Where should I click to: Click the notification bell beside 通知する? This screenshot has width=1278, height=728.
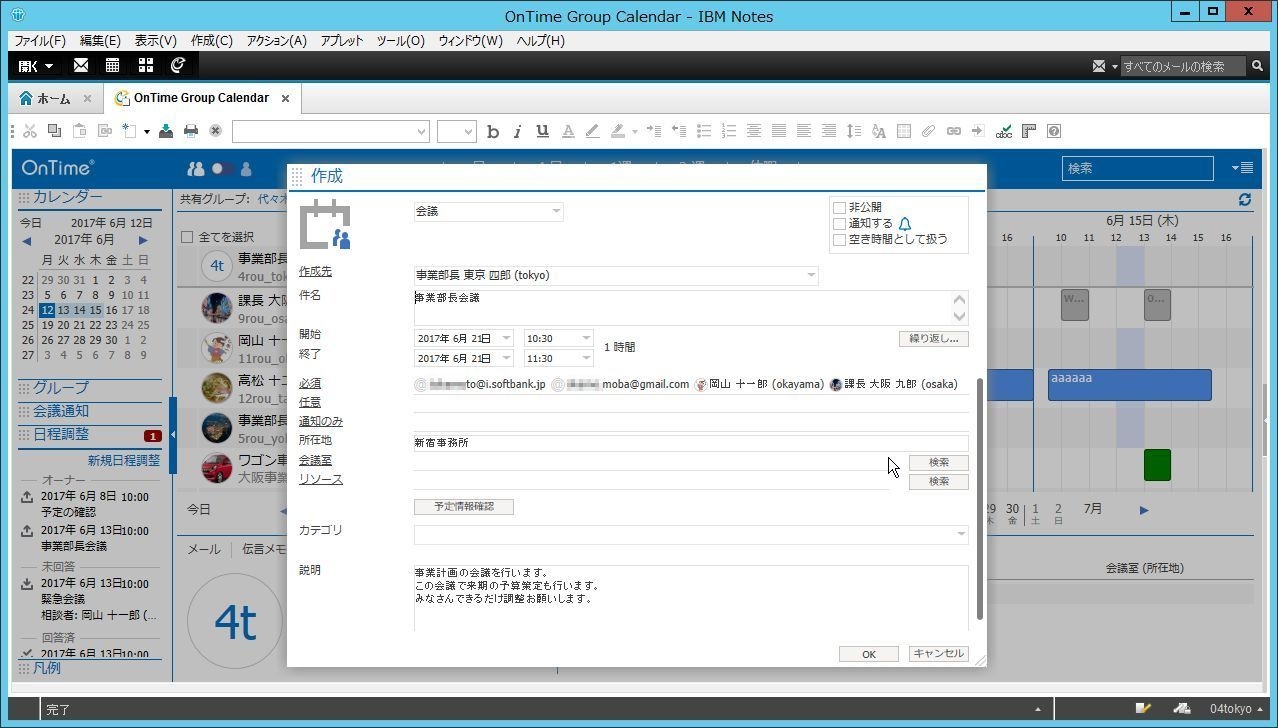[904, 223]
